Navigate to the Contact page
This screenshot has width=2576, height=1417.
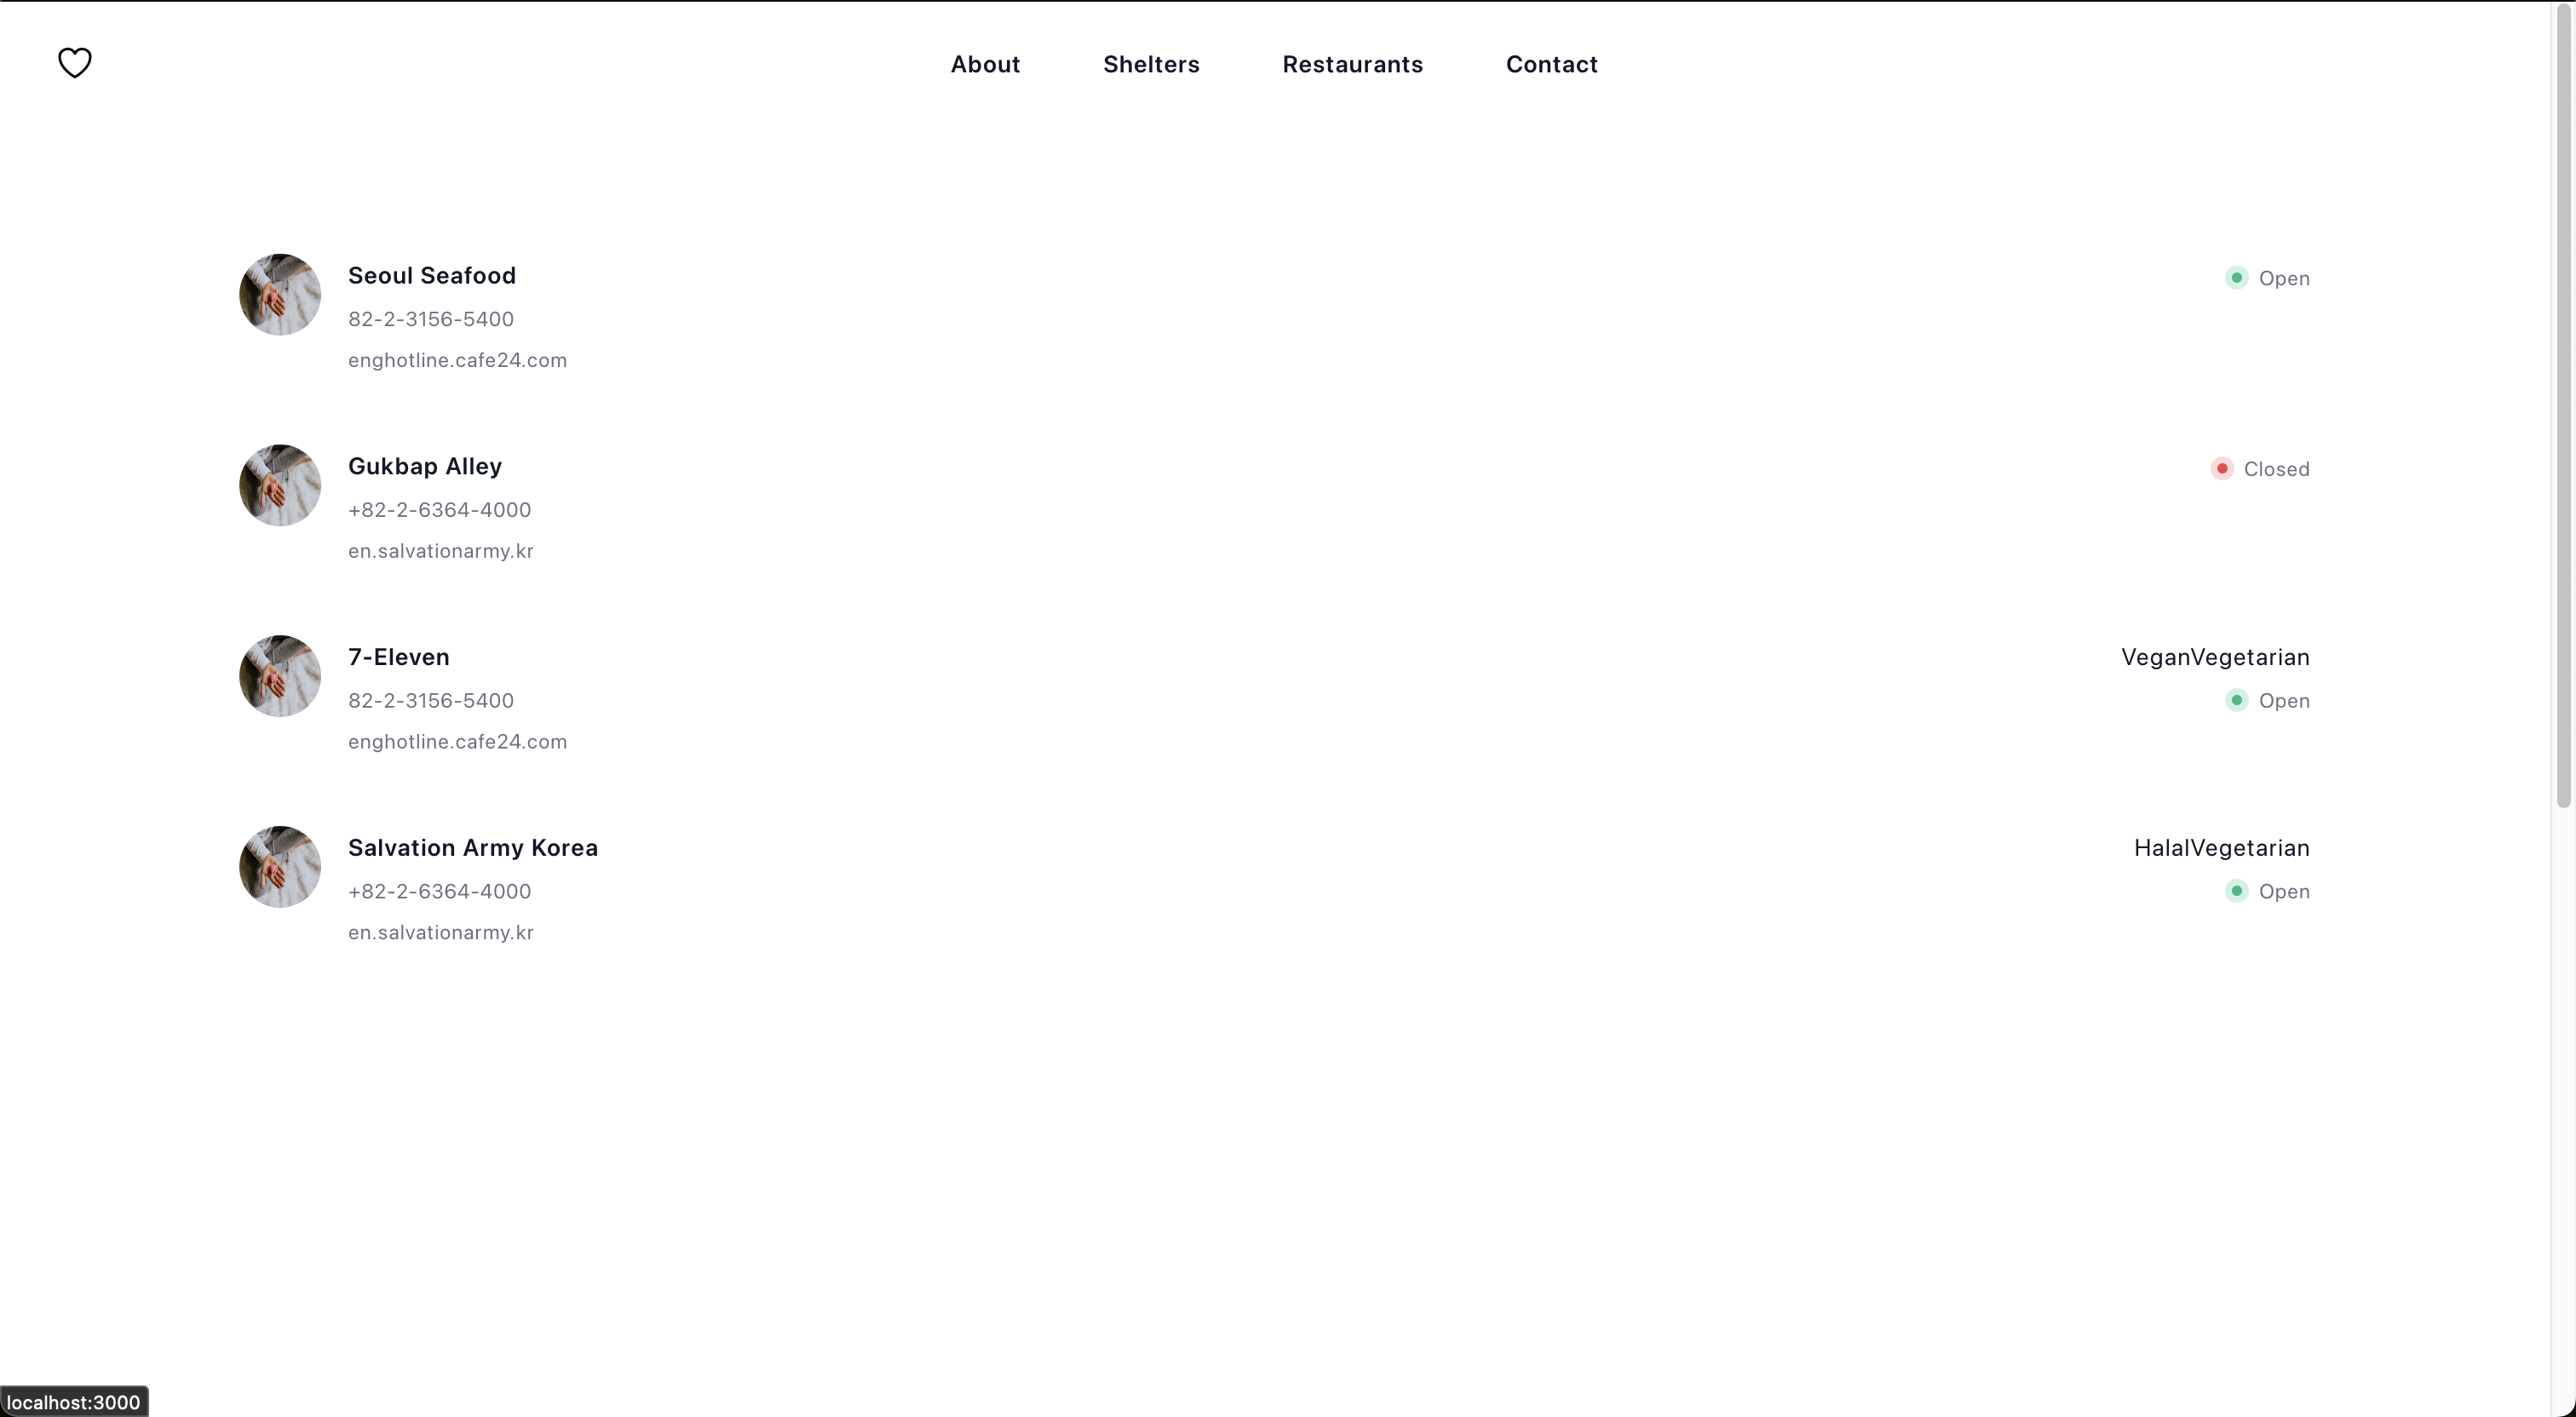click(x=1550, y=65)
